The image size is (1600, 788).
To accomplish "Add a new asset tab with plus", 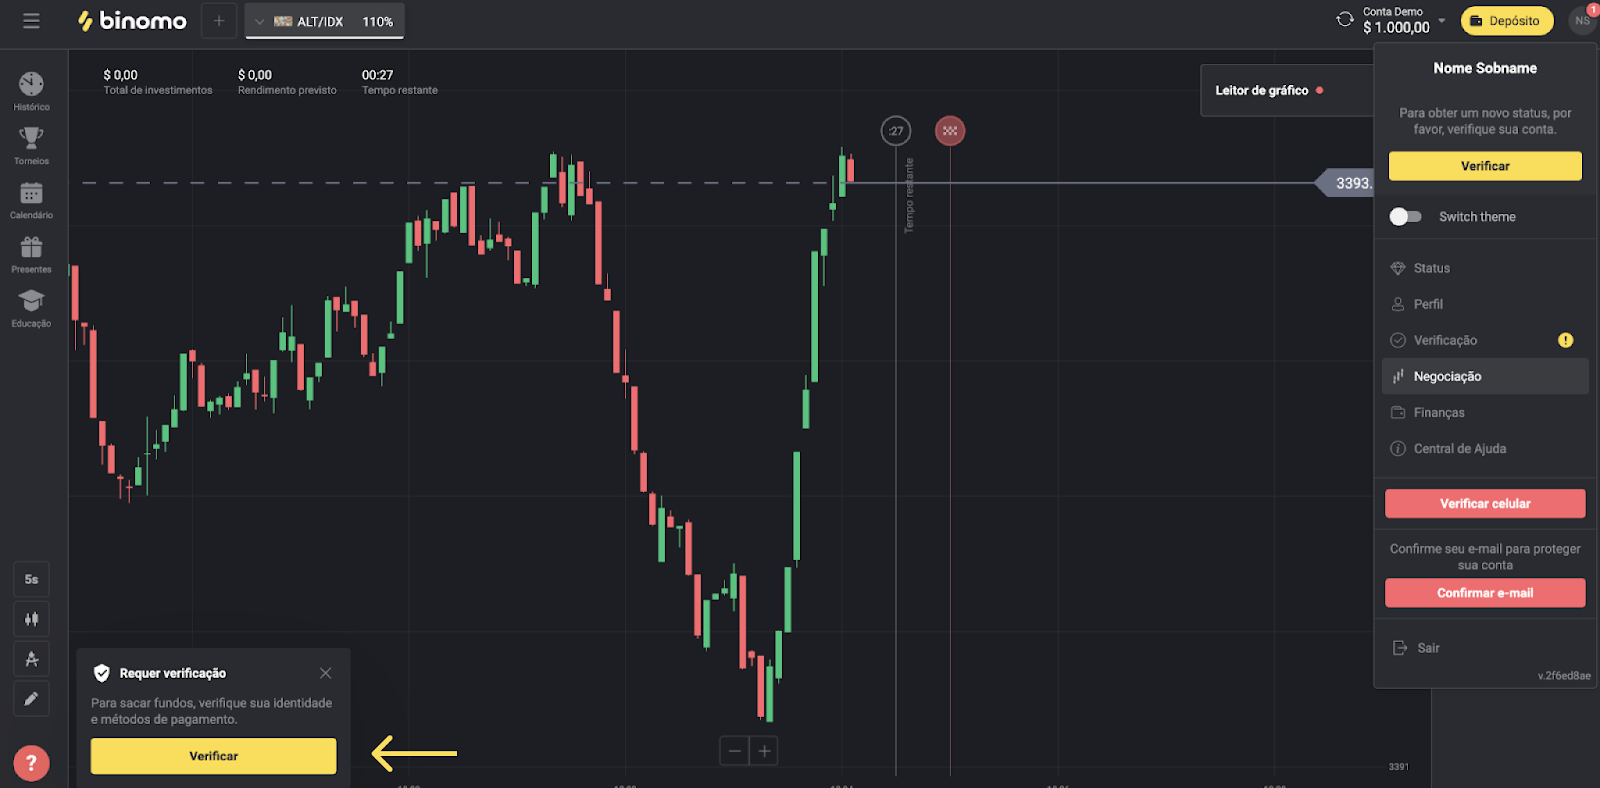I will tap(219, 21).
